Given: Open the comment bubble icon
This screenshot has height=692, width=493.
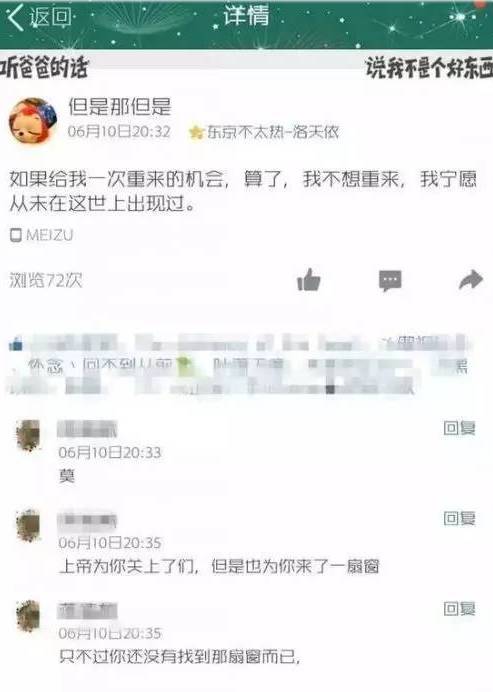Looking at the screenshot, I should (390, 281).
